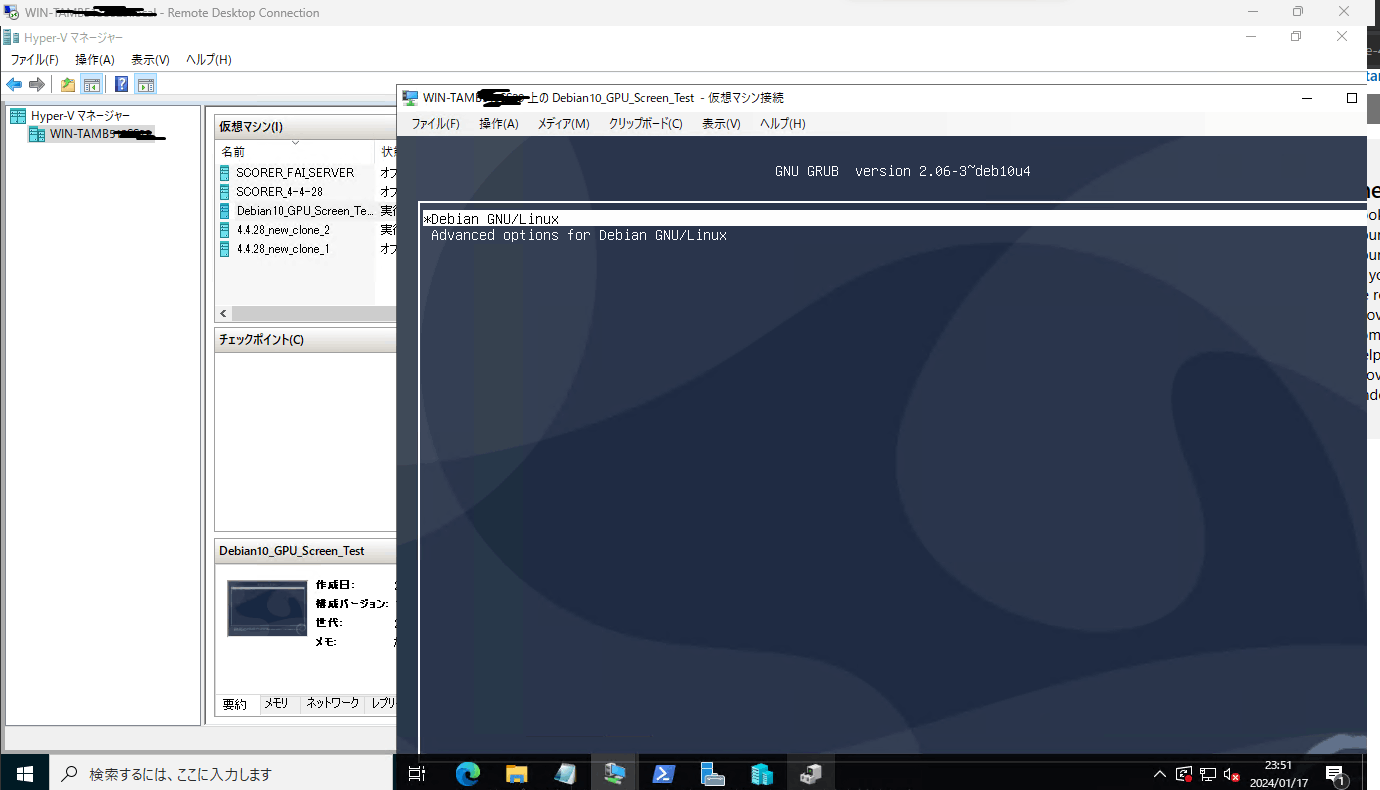This screenshot has width=1380, height=790.
Task: Sort VM list by 名前 column header
Action: [295, 152]
